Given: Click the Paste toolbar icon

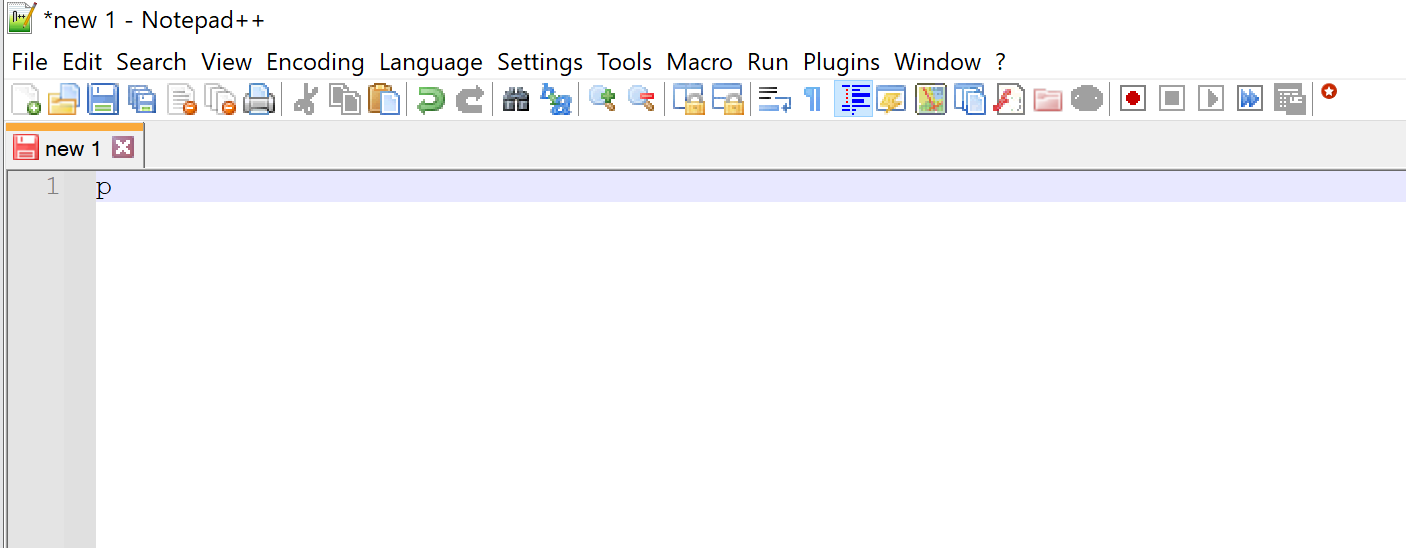Looking at the screenshot, I should pyautogui.click(x=384, y=99).
